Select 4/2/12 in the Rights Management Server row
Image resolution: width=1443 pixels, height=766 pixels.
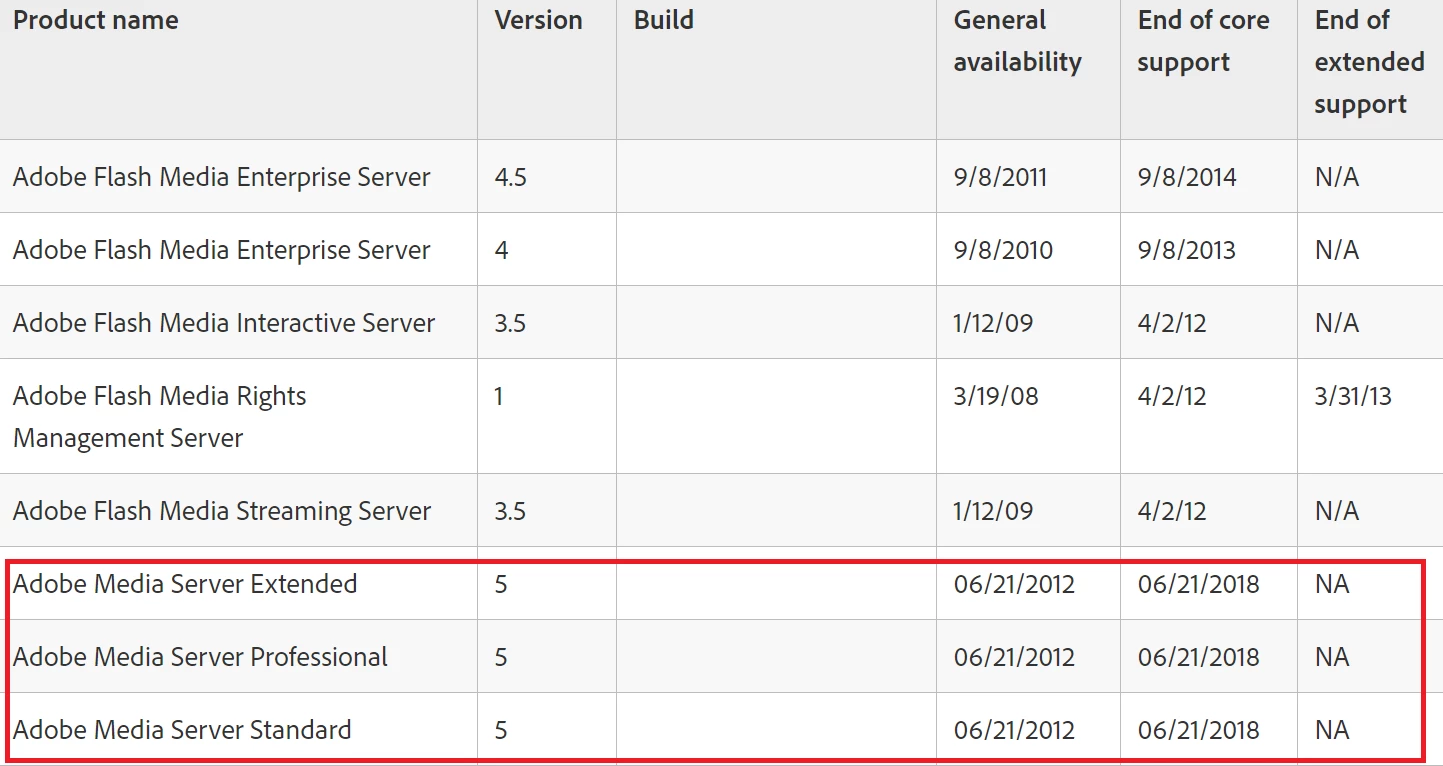[x=1172, y=396]
